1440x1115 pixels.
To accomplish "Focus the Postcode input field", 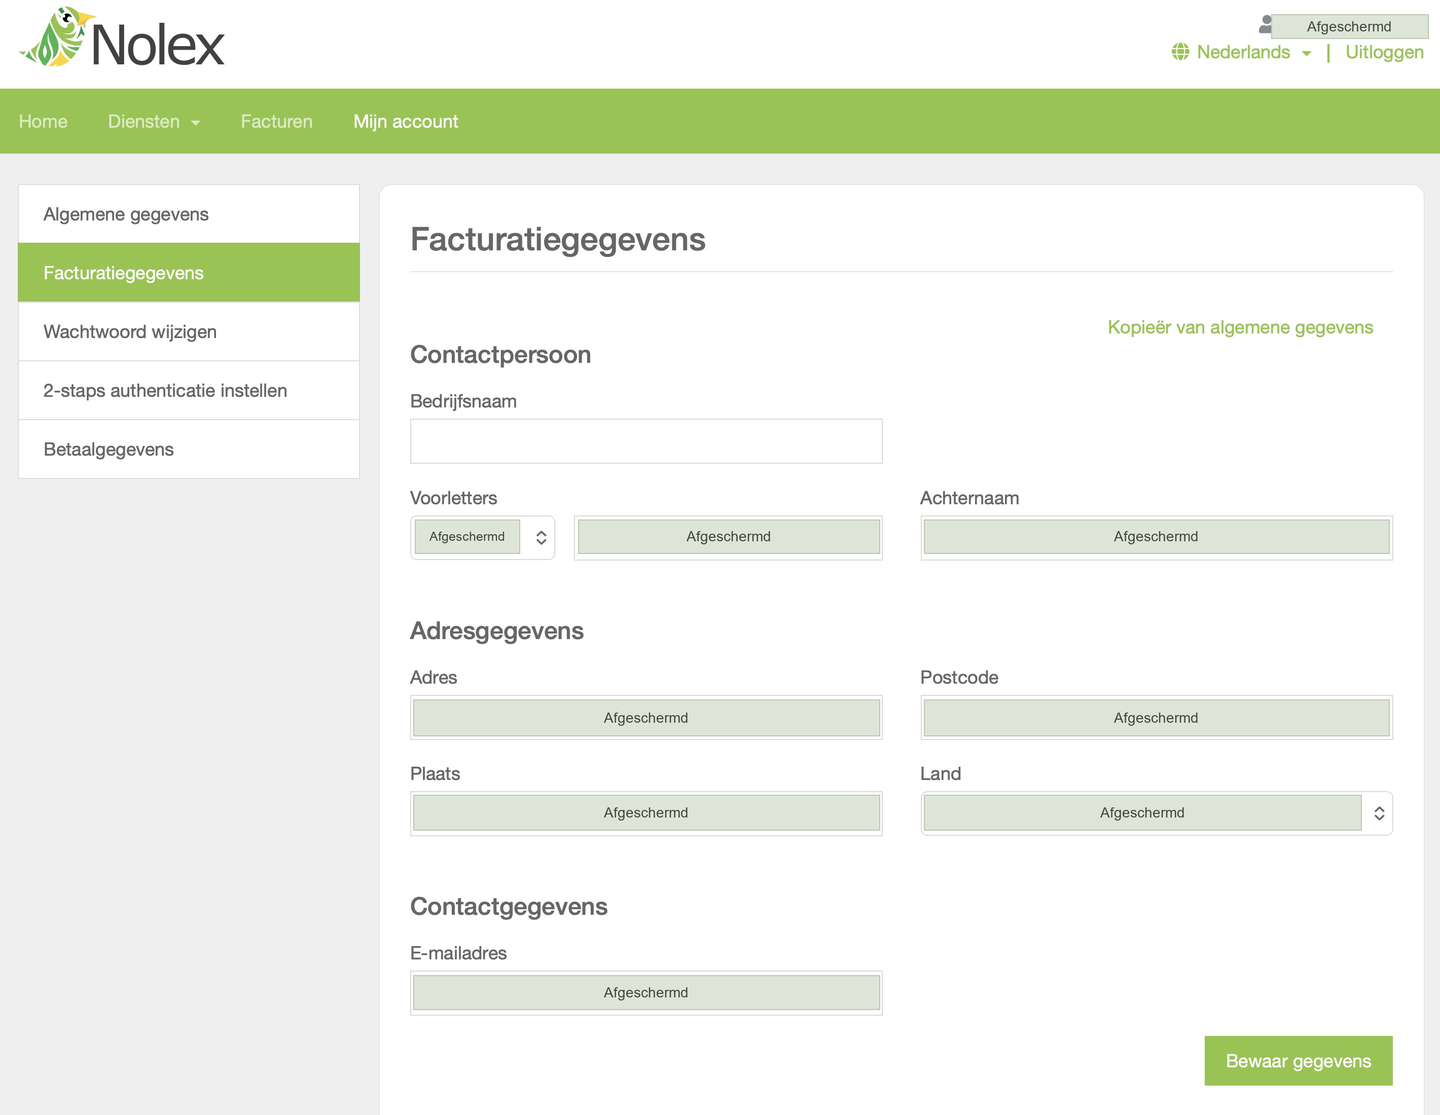I will click(x=1156, y=718).
